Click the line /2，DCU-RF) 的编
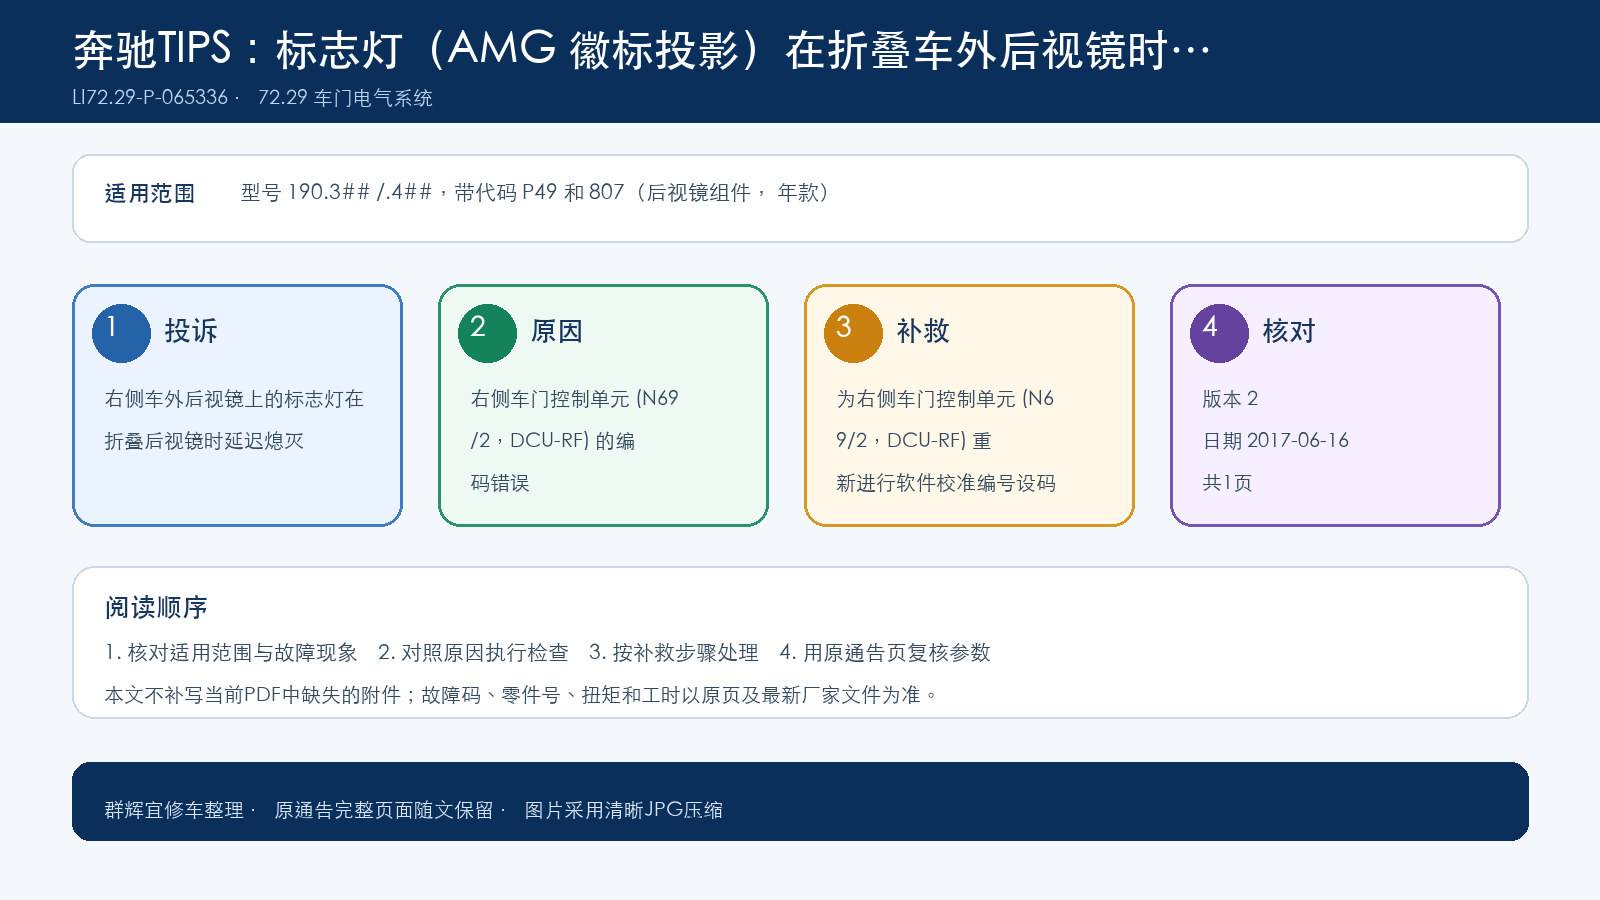The width and height of the screenshot is (1600, 900). (x=553, y=441)
